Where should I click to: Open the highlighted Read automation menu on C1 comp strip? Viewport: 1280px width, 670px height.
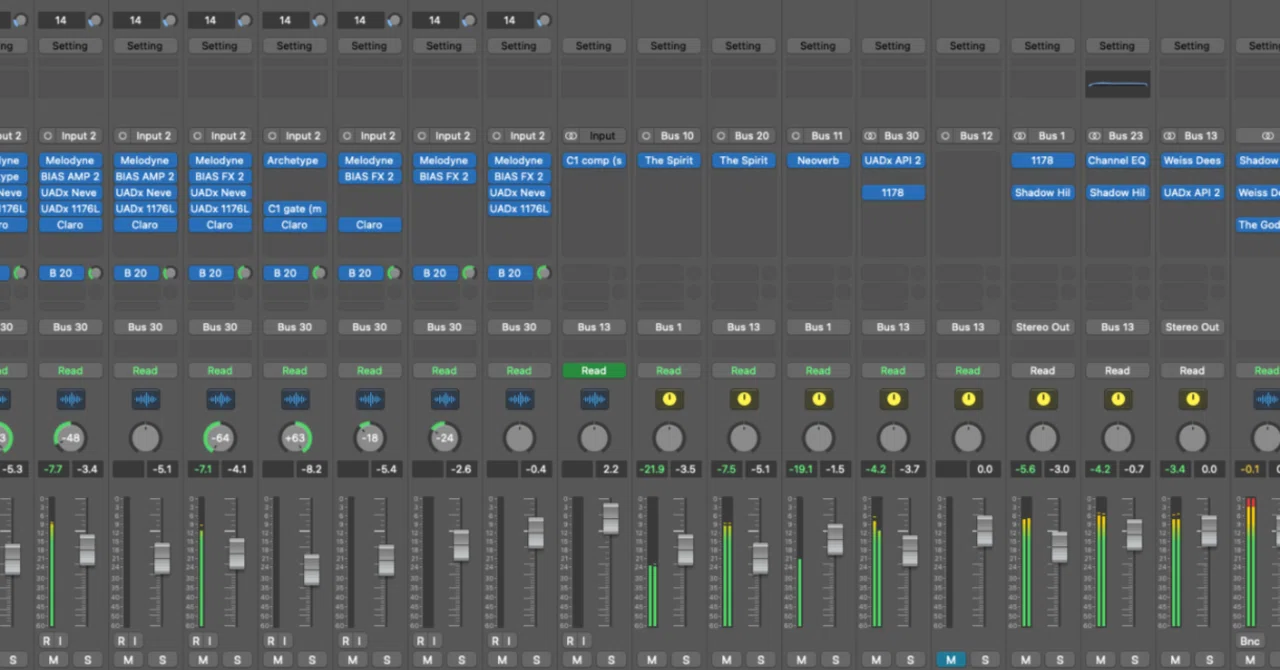click(x=594, y=371)
